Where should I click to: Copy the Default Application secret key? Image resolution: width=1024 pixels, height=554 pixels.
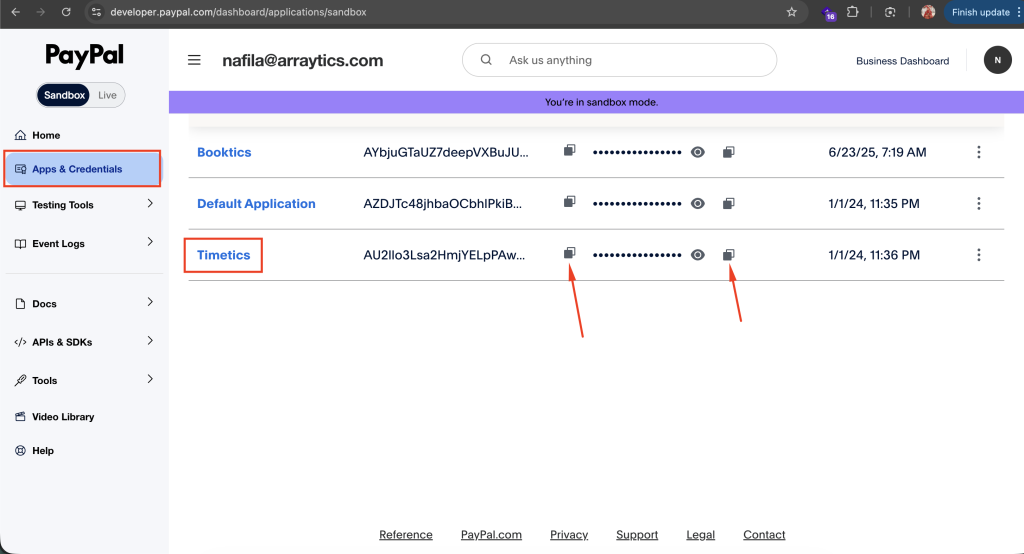(x=729, y=203)
